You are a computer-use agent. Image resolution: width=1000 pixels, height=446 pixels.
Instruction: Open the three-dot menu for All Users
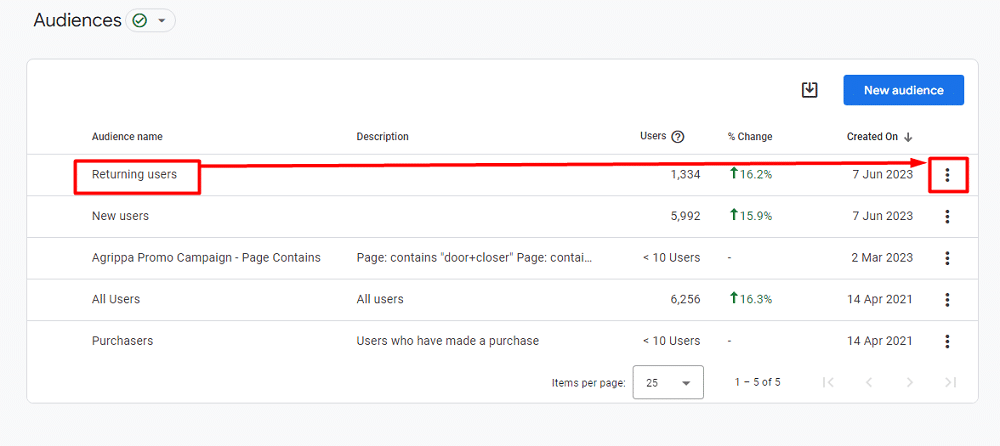[947, 300]
